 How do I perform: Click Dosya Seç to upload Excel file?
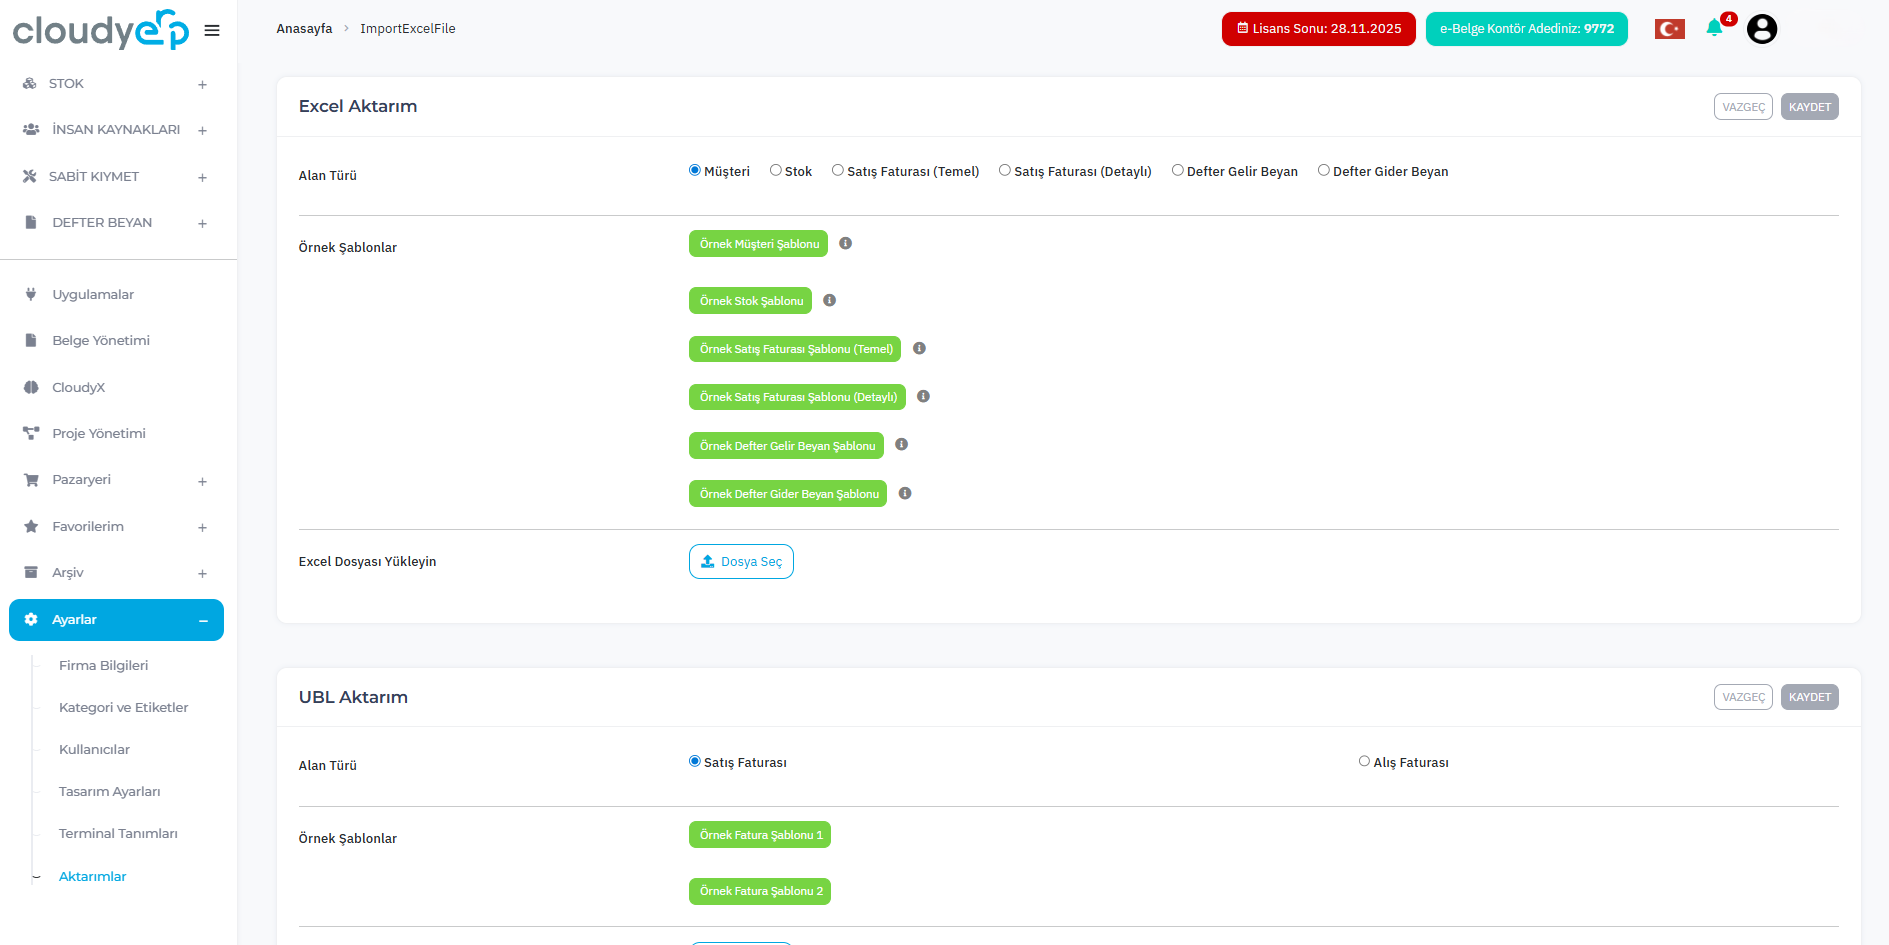[741, 561]
